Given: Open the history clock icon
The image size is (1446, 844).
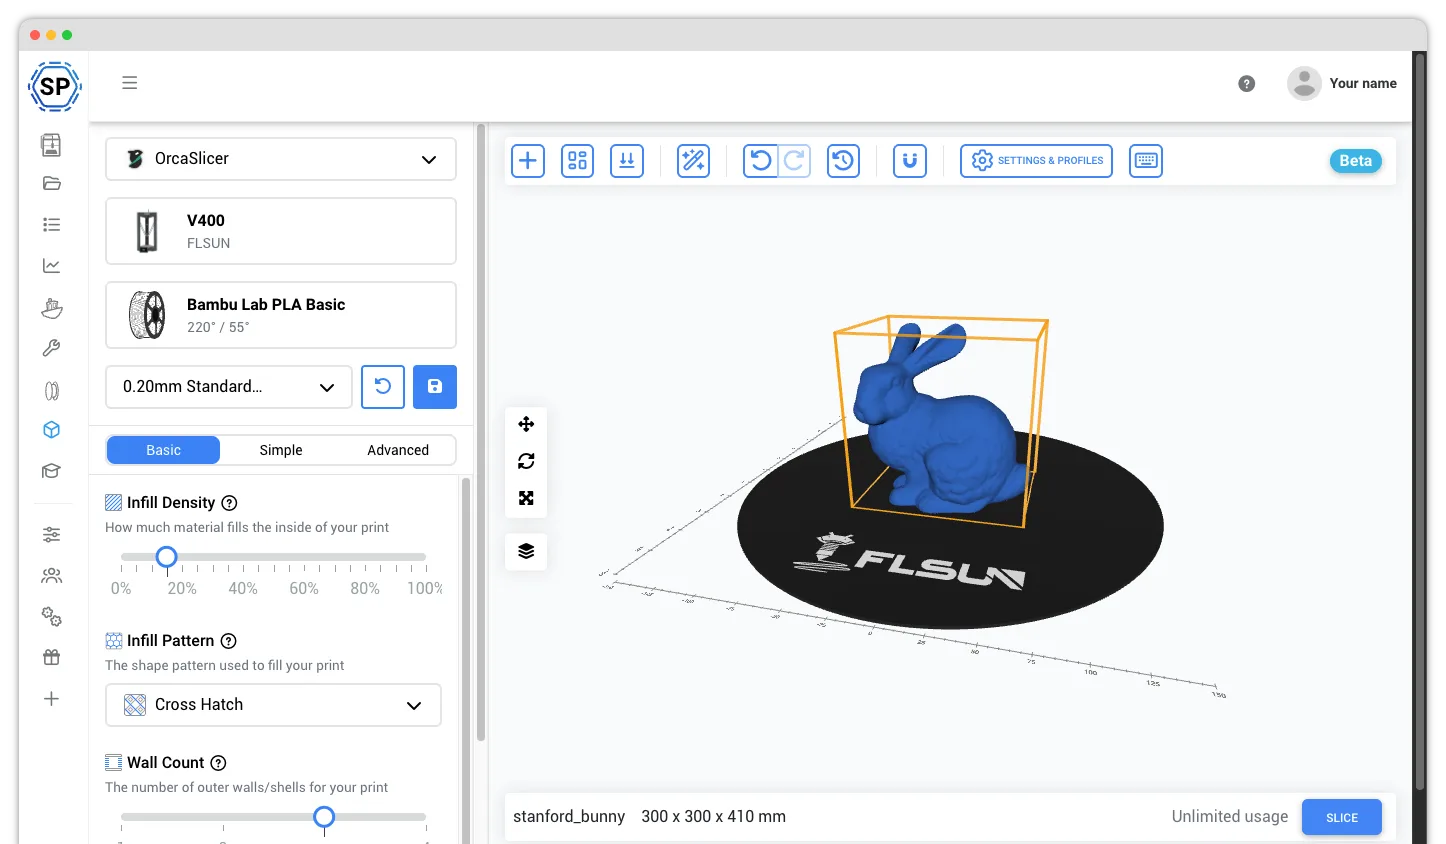Looking at the screenshot, I should 844,161.
